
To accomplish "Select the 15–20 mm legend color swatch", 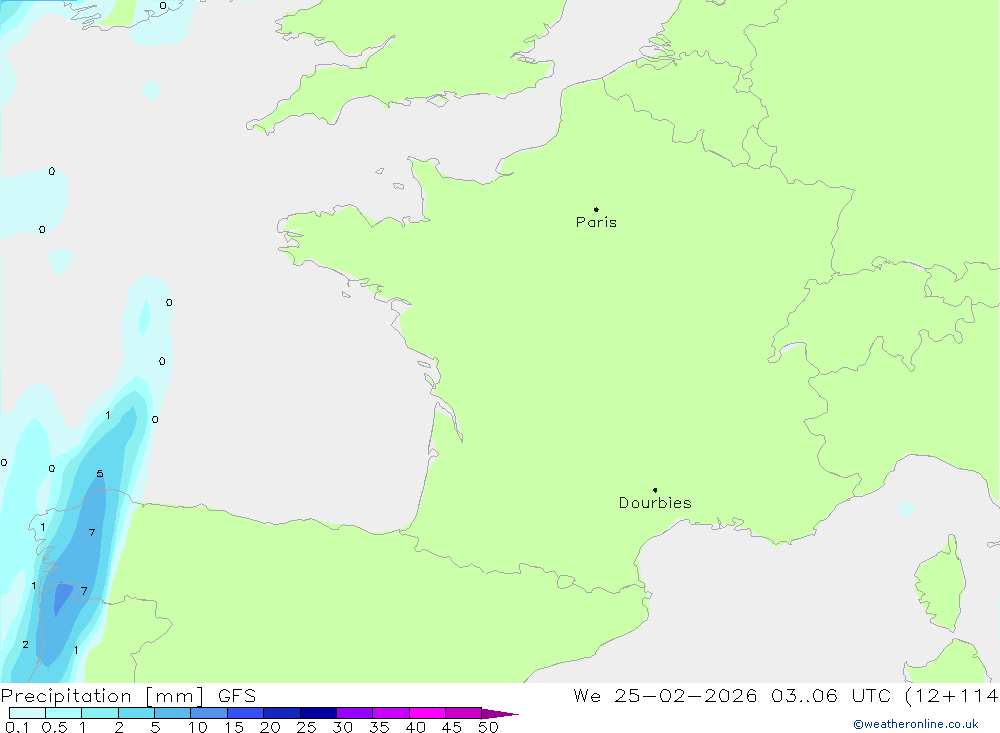I will click(x=246, y=713).
